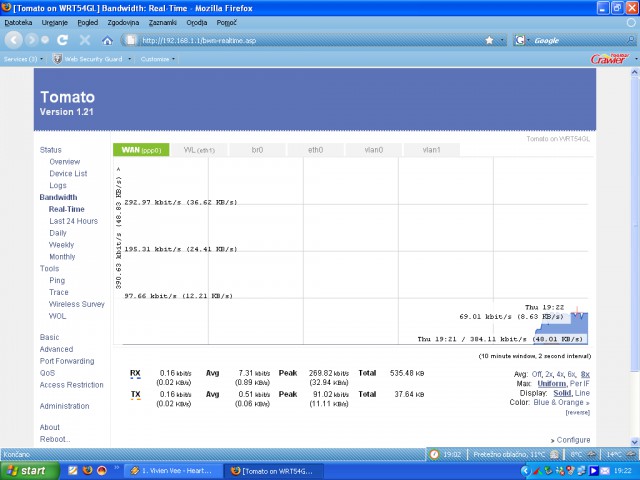640x480 pixels.
Task: Toggle the RX graph series
Action: coord(135,373)
